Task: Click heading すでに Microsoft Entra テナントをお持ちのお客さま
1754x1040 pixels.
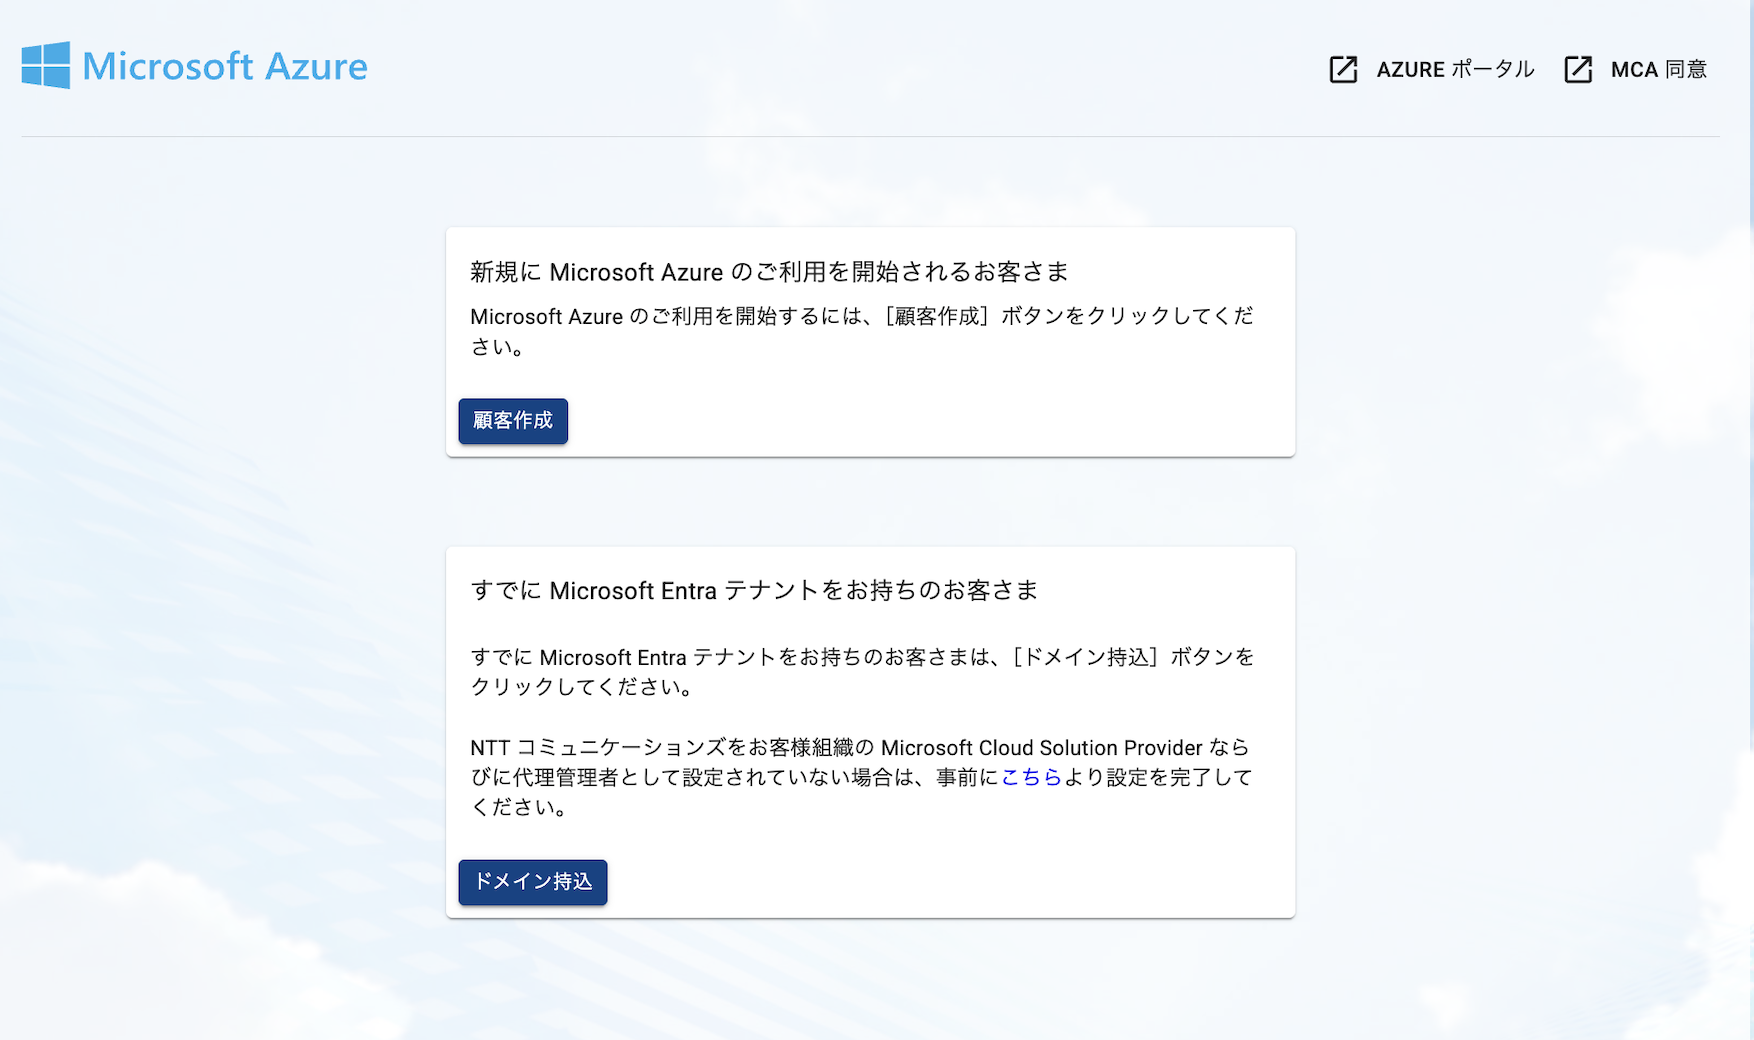Action: click(754, 590)
